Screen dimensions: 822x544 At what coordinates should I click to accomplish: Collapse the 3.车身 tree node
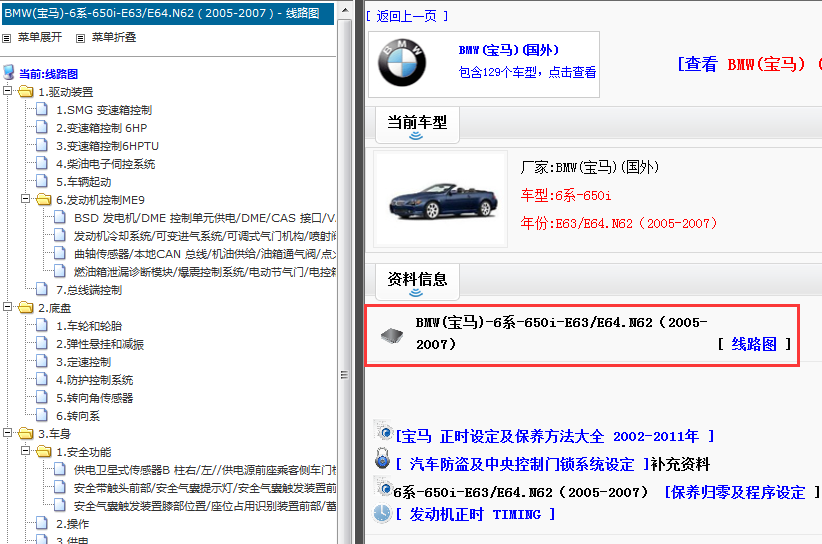click(7, 433)
